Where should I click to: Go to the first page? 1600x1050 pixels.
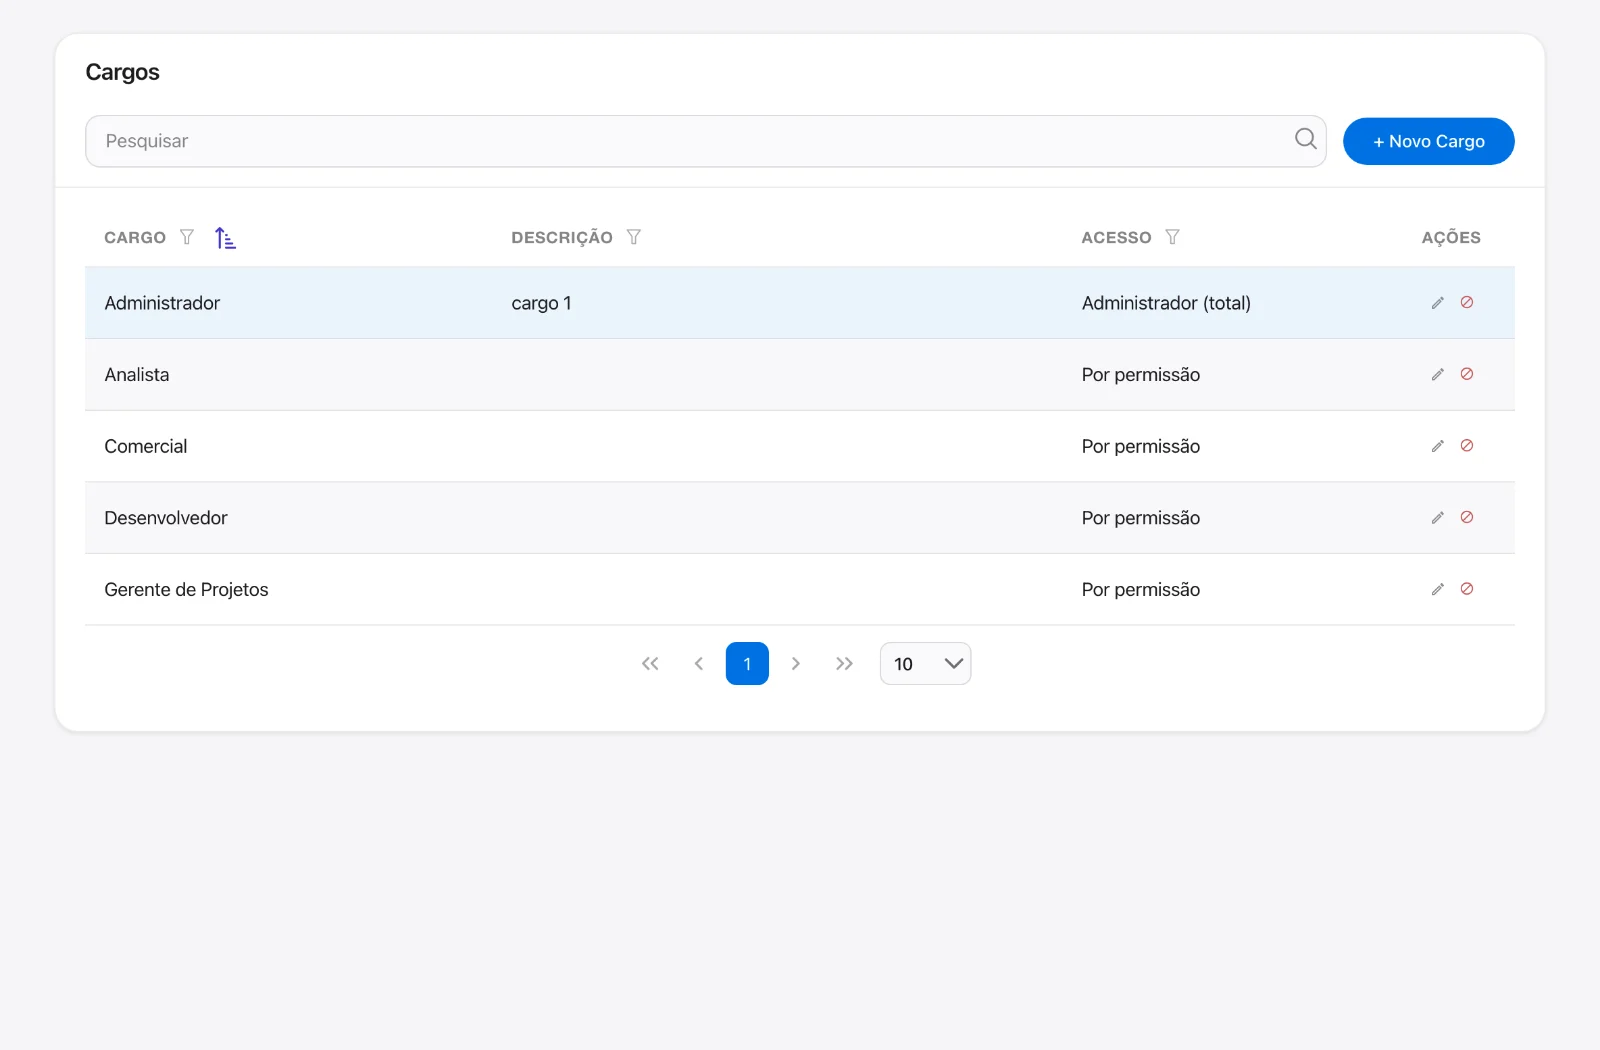[650, 664]
